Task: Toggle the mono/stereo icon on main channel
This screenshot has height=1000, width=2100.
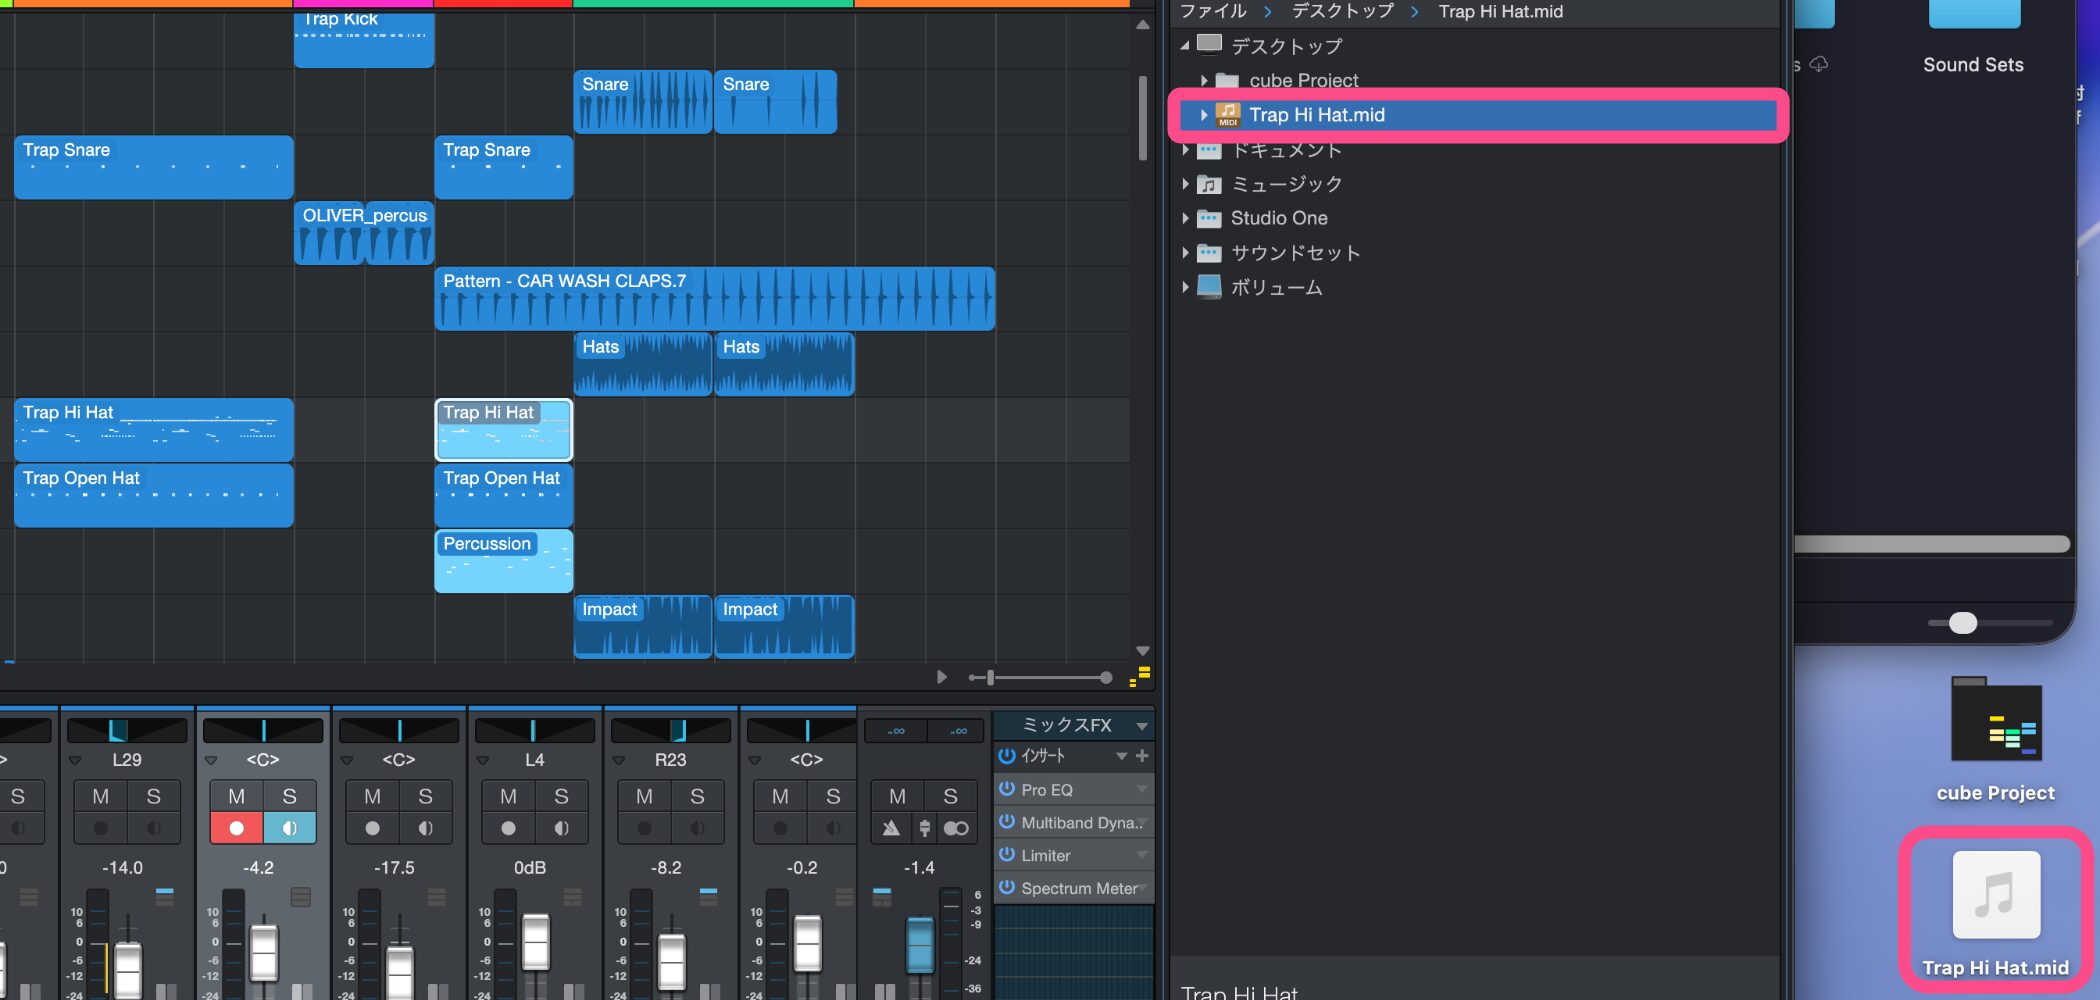Action: click(x=956, y=828)
